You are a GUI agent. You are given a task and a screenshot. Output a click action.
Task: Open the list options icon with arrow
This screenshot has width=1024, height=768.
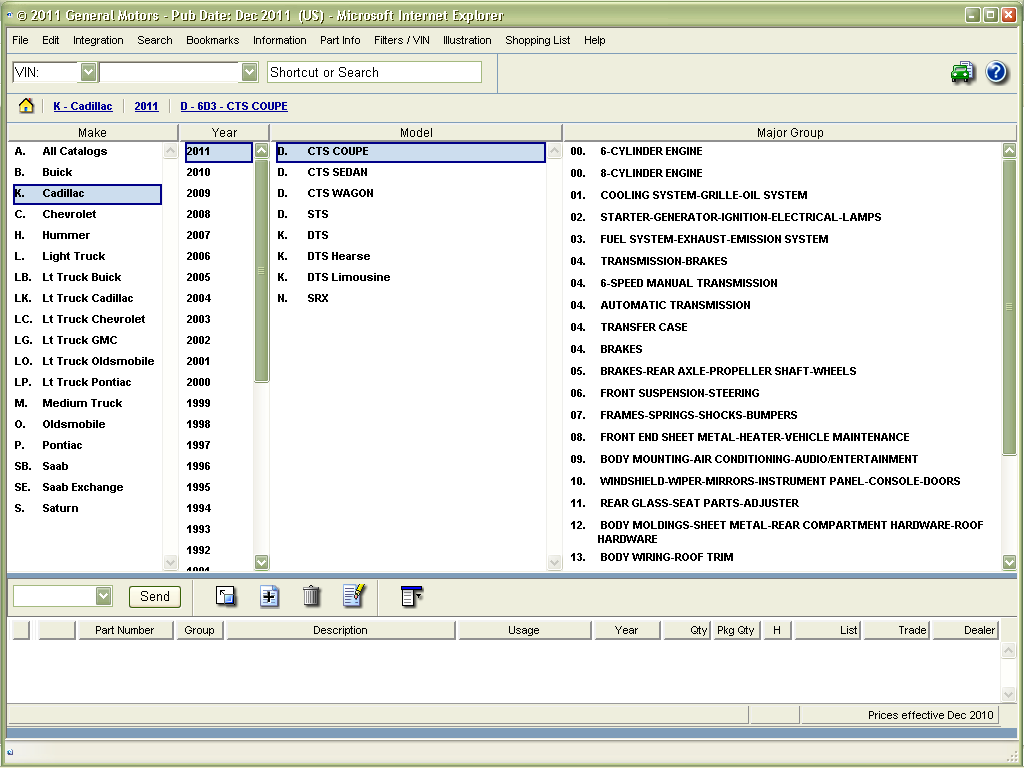411,596
